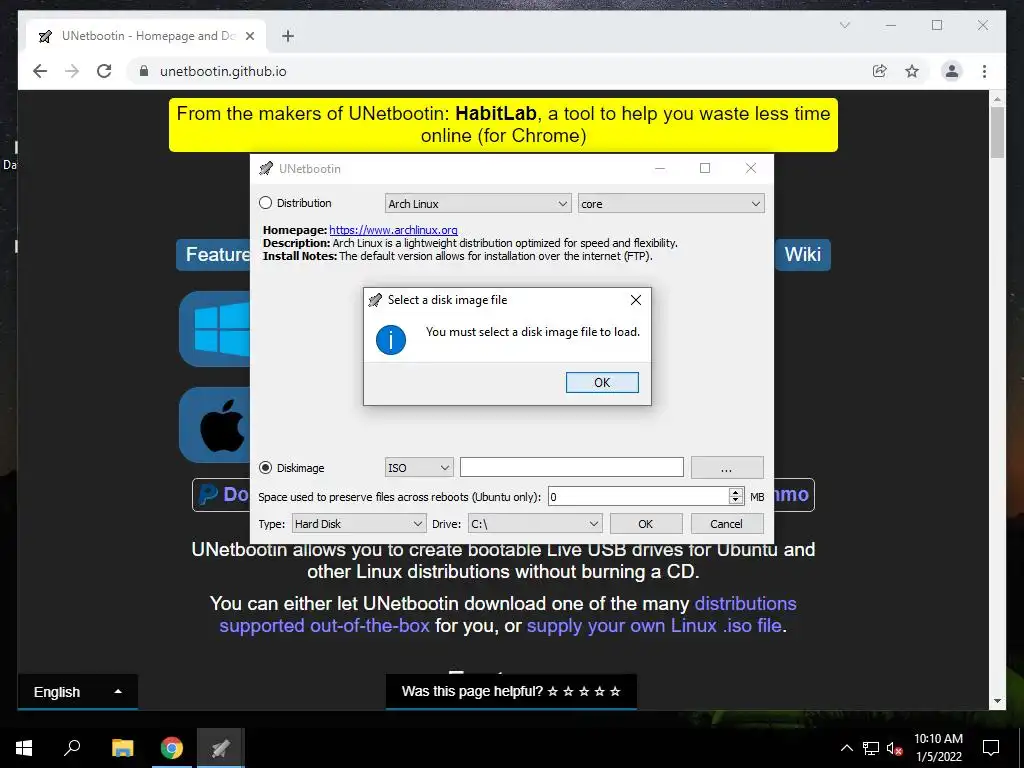Open the Wiki tab on webpage
The image size is (1024, 768).
[x=802, y=255]
